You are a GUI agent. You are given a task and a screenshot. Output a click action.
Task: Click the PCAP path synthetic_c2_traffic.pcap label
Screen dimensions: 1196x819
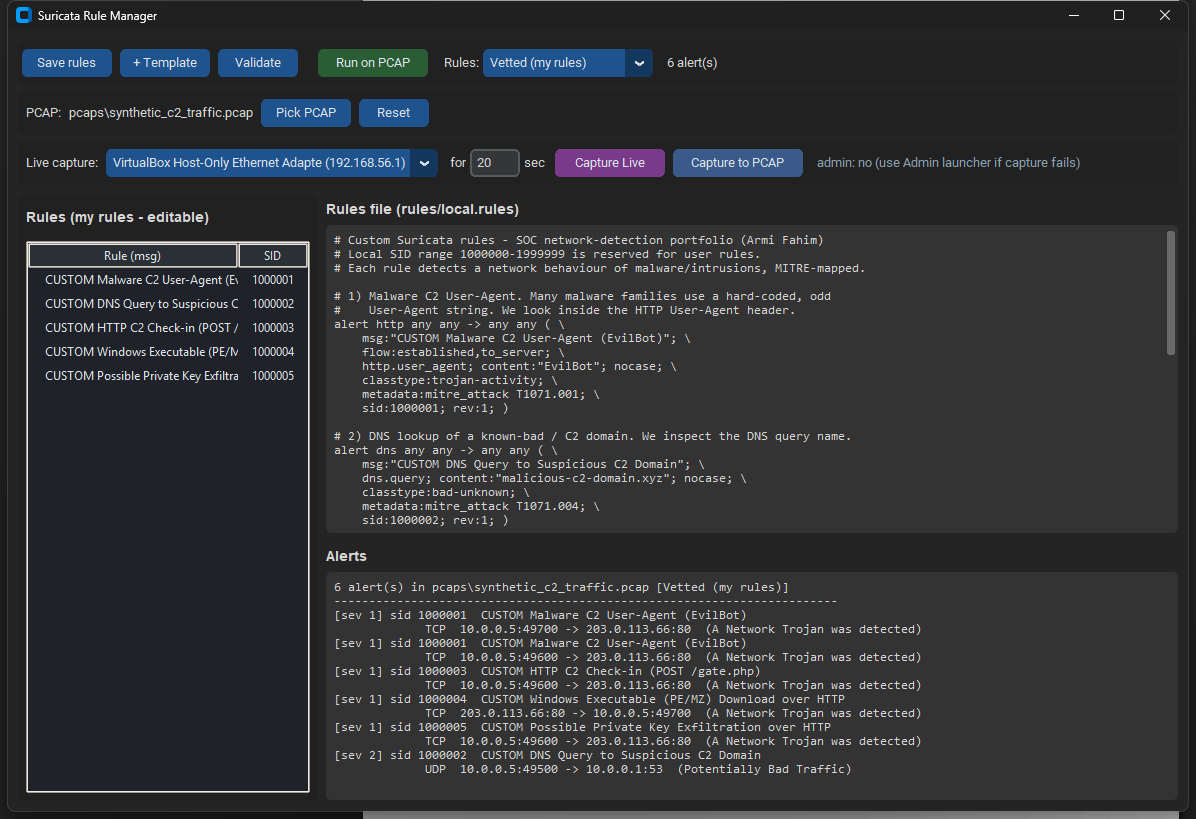[161, 113]
